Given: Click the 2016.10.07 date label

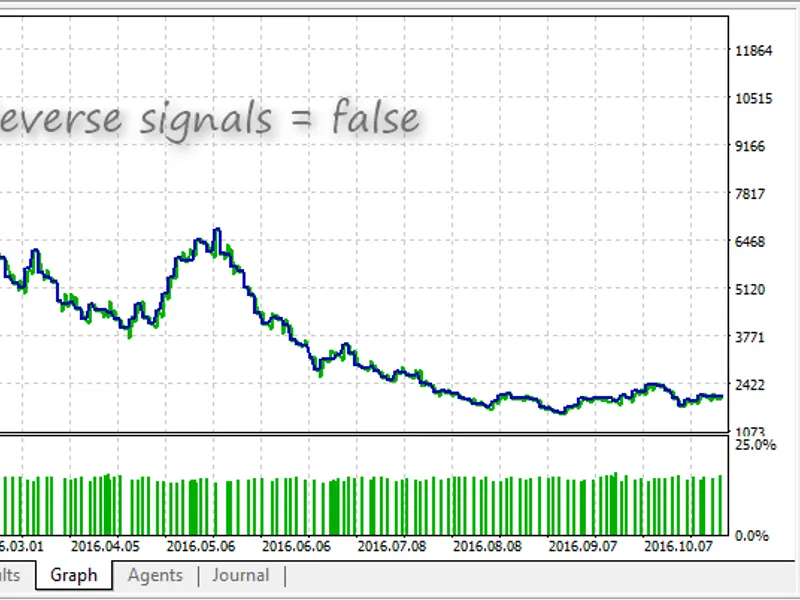Looking at the screenshot, I should [x=678, y=546].
